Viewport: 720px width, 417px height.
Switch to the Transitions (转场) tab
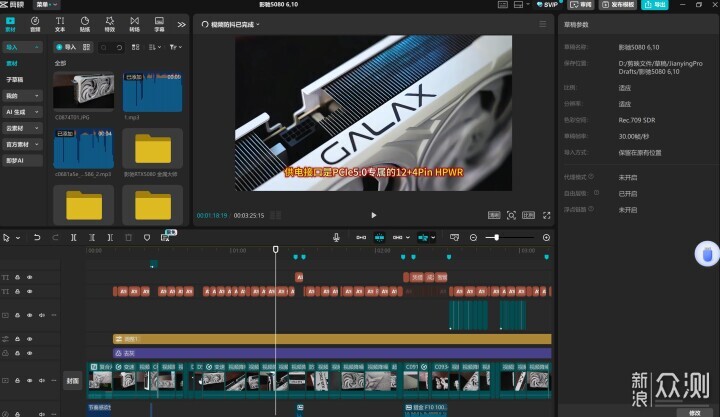point(135,24)
